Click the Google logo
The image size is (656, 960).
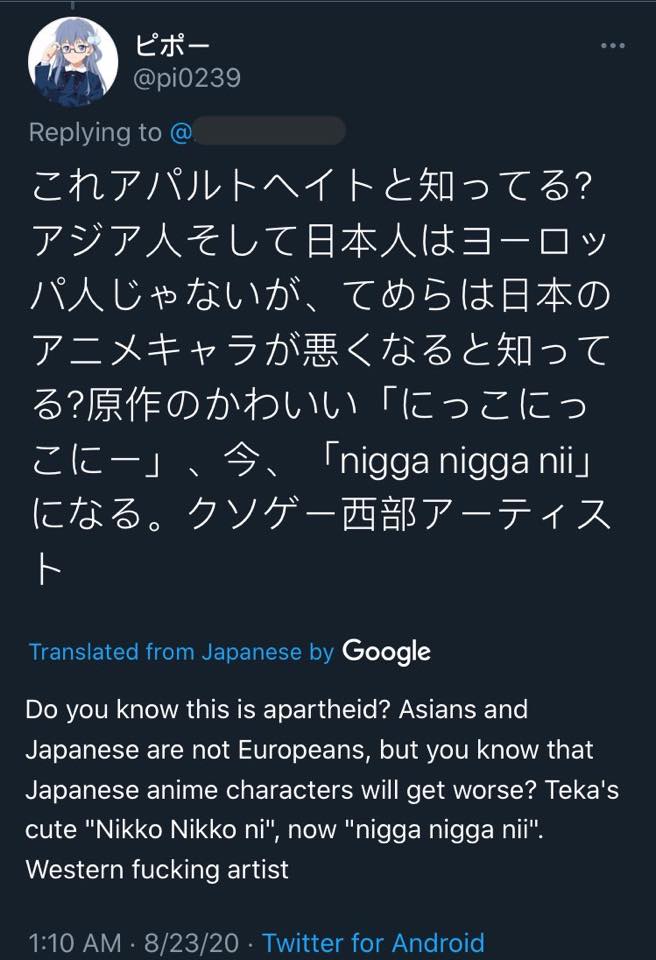[x=386, y=652]
